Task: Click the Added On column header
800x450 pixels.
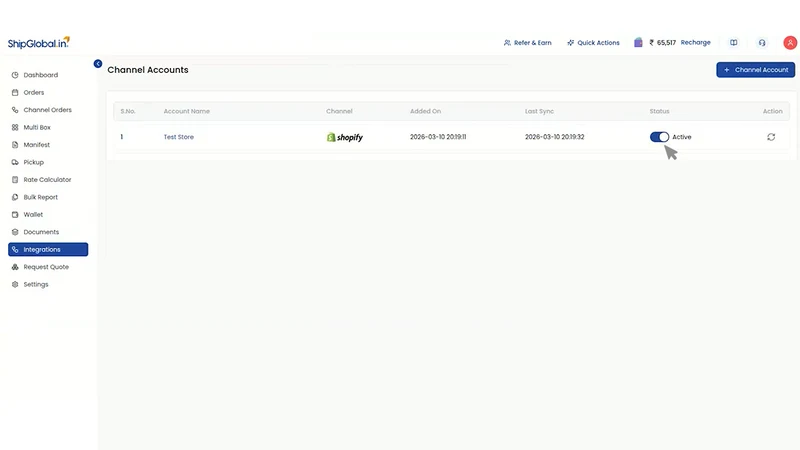Action: pos(426,111)
